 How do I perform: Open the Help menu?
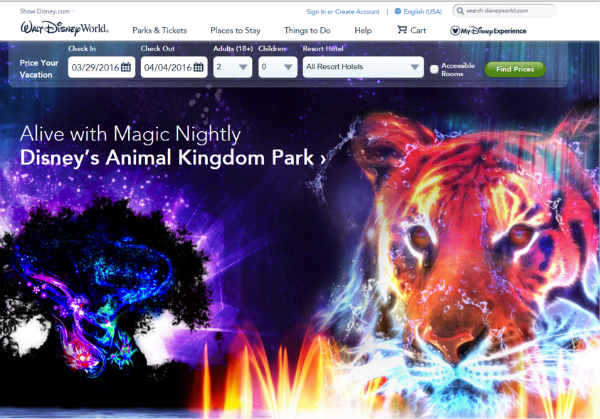pyautogui.click(x=363, y=31)
